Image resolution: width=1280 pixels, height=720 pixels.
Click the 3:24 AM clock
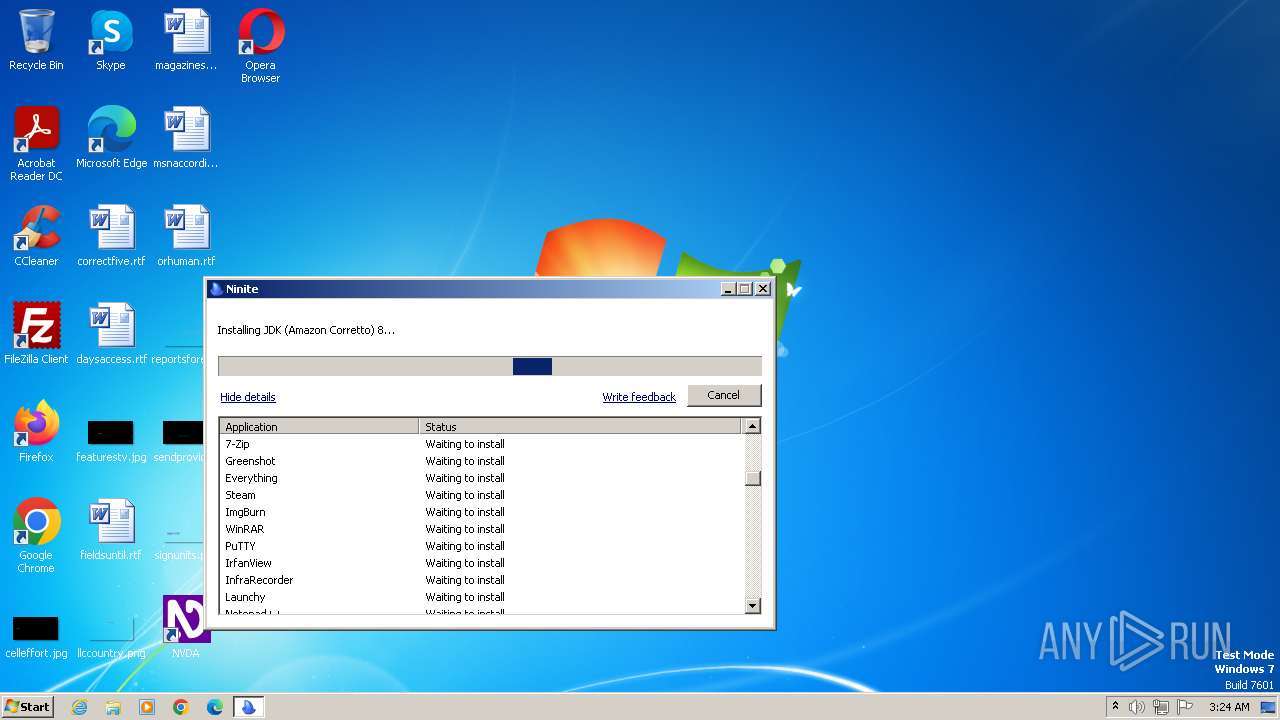coord(1228,707)
